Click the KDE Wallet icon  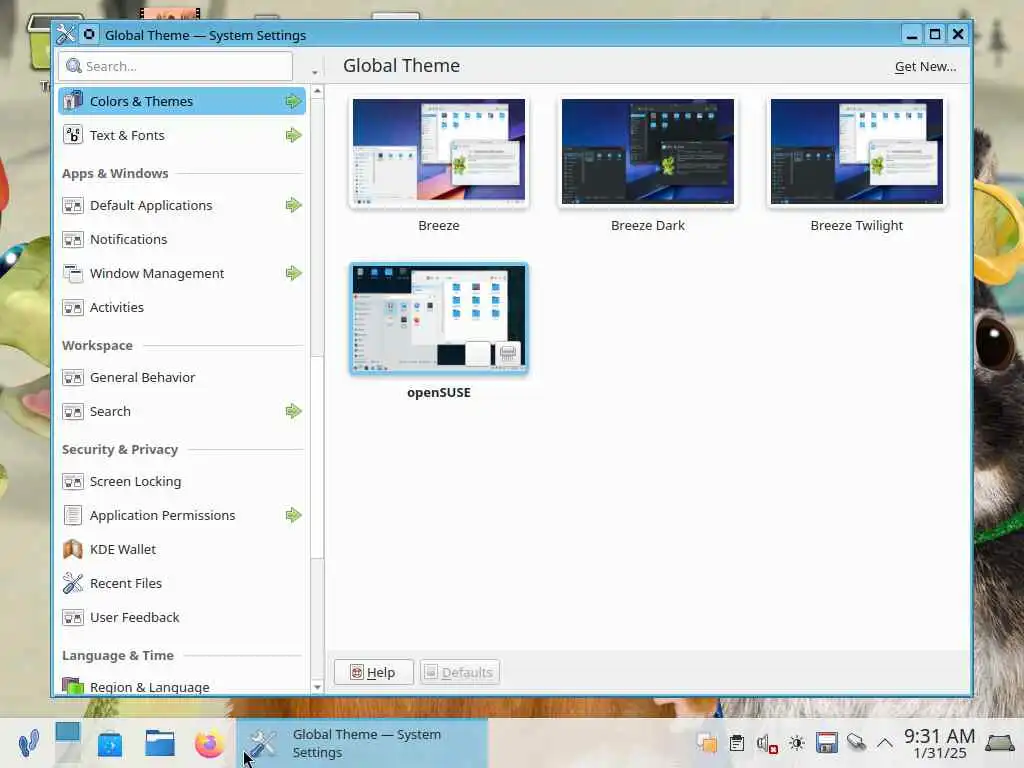click(72, 549)
